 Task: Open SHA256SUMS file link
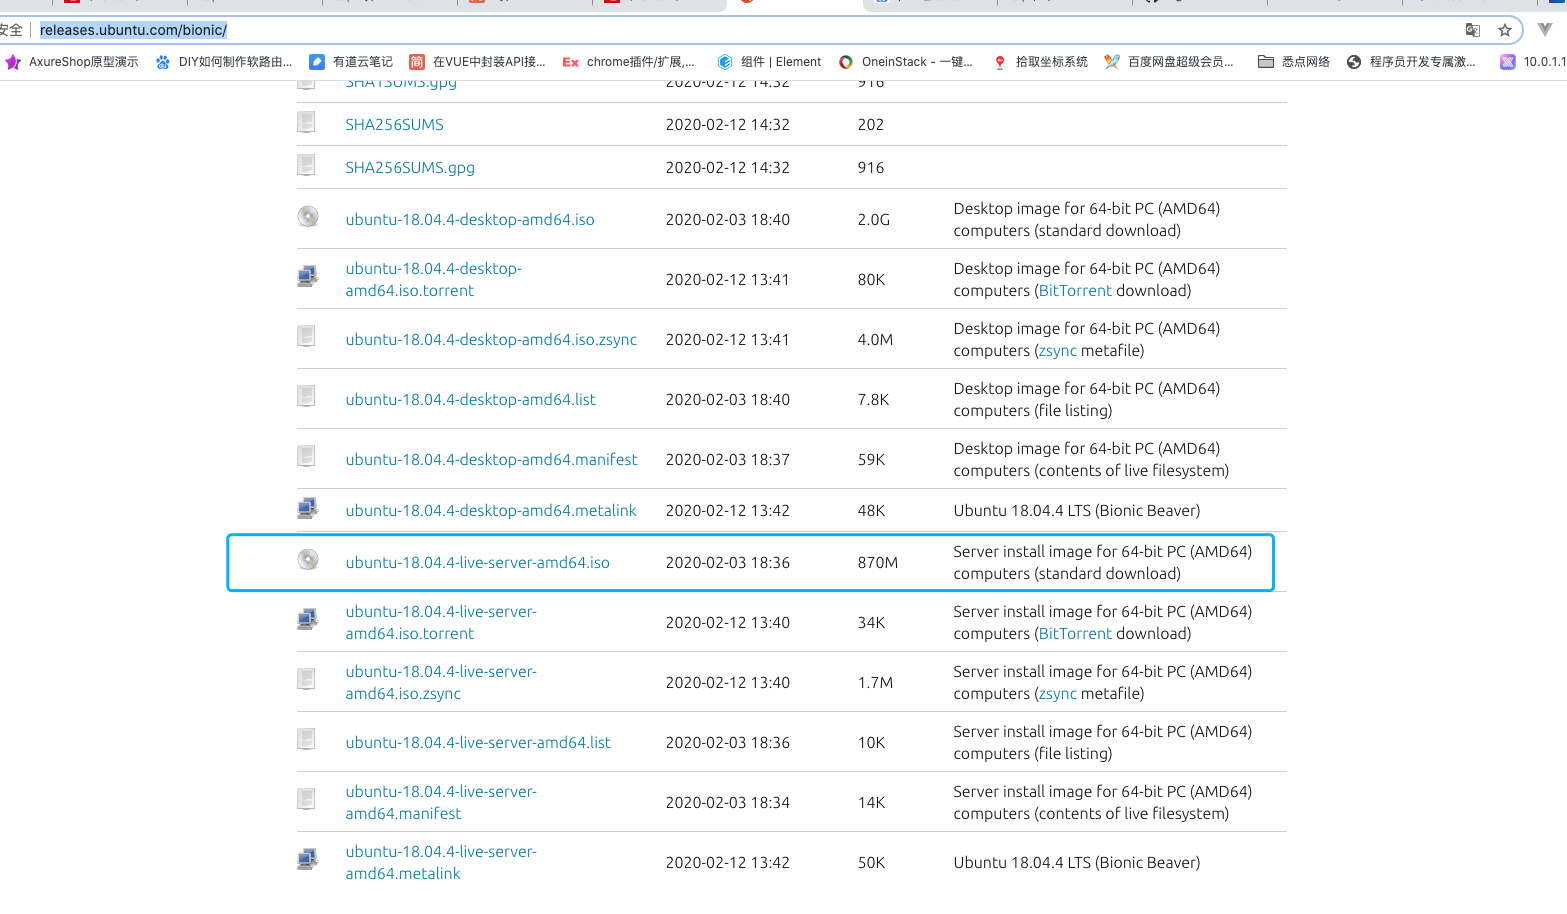[x=394, y=125]
